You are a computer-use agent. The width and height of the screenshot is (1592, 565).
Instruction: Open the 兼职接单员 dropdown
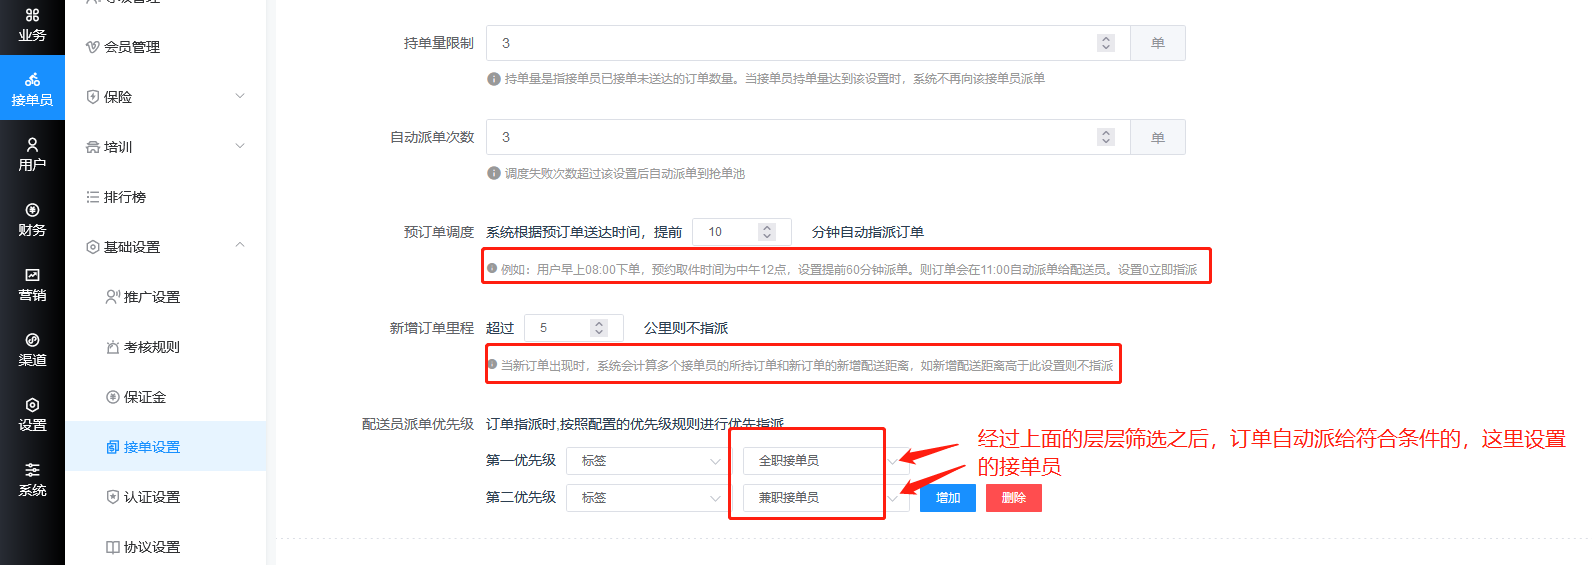click(x=825, y=498)
